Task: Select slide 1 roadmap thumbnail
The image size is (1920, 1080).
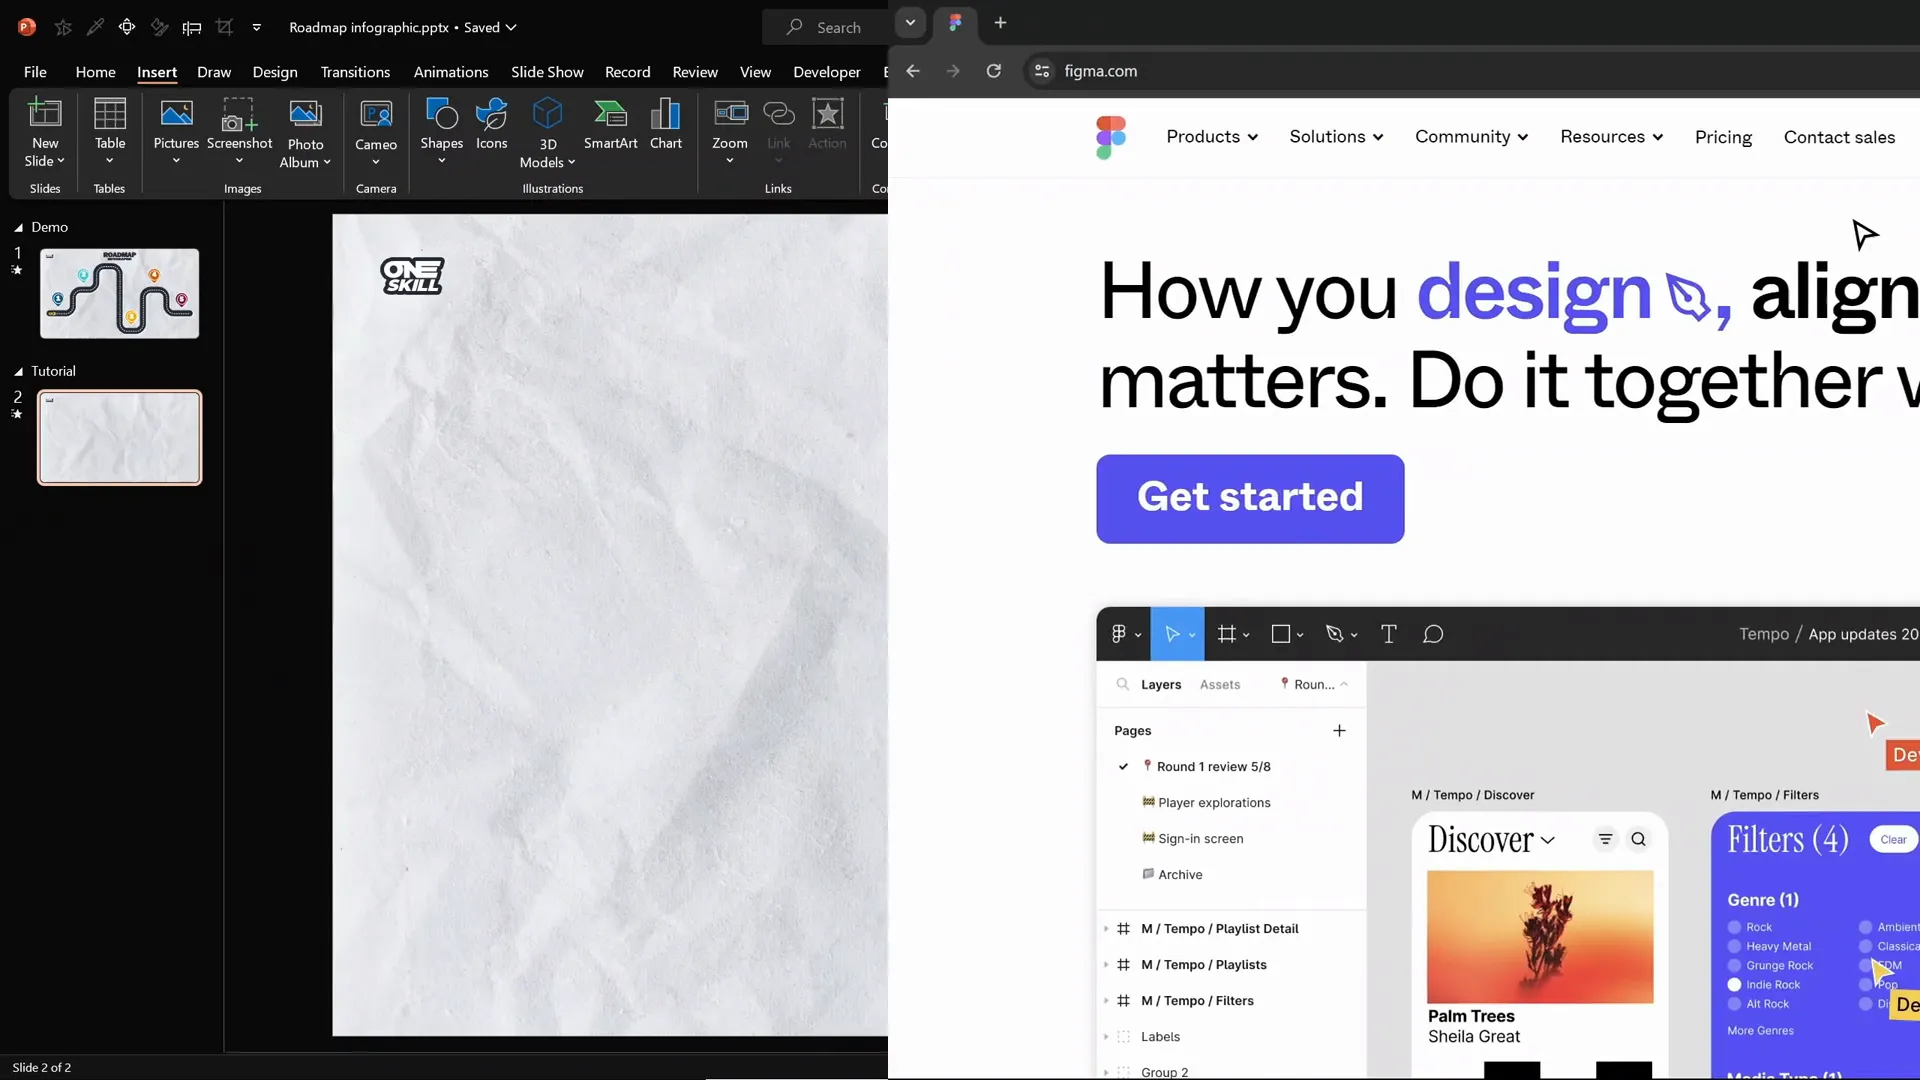Action: 119,293
